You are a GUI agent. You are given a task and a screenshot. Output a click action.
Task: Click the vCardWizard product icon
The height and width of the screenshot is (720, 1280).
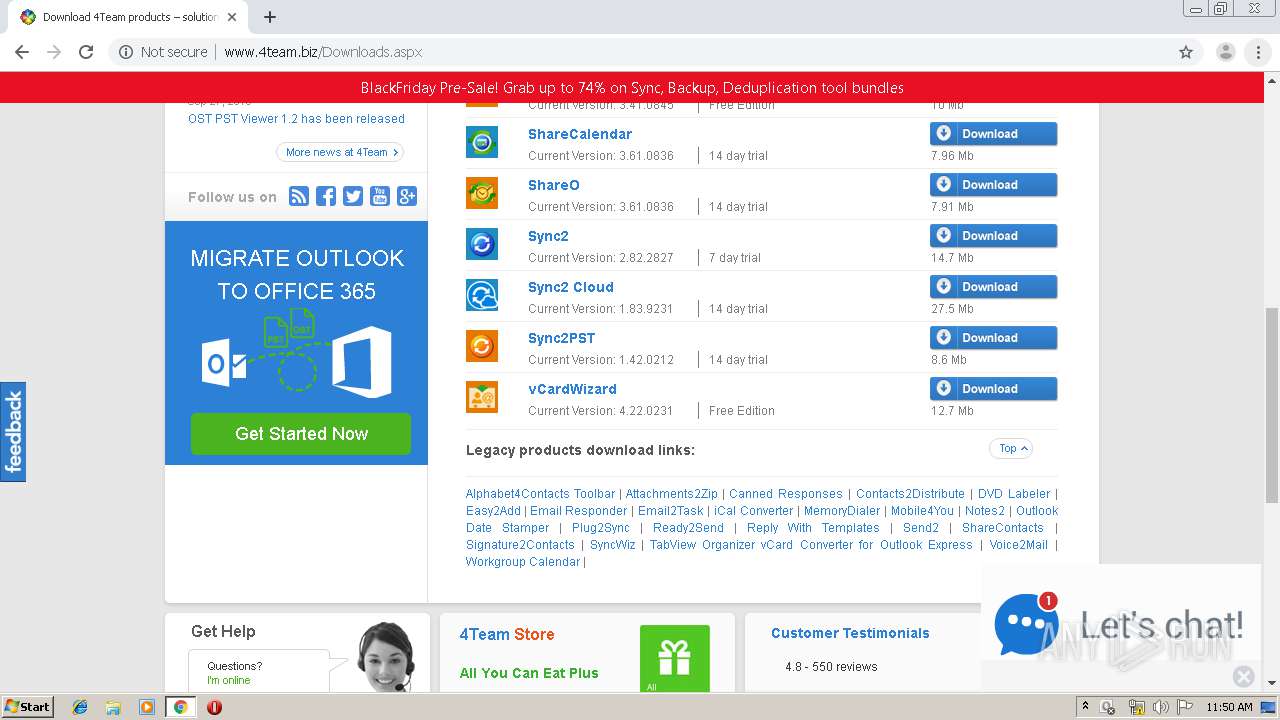click(x=482, y=397)
